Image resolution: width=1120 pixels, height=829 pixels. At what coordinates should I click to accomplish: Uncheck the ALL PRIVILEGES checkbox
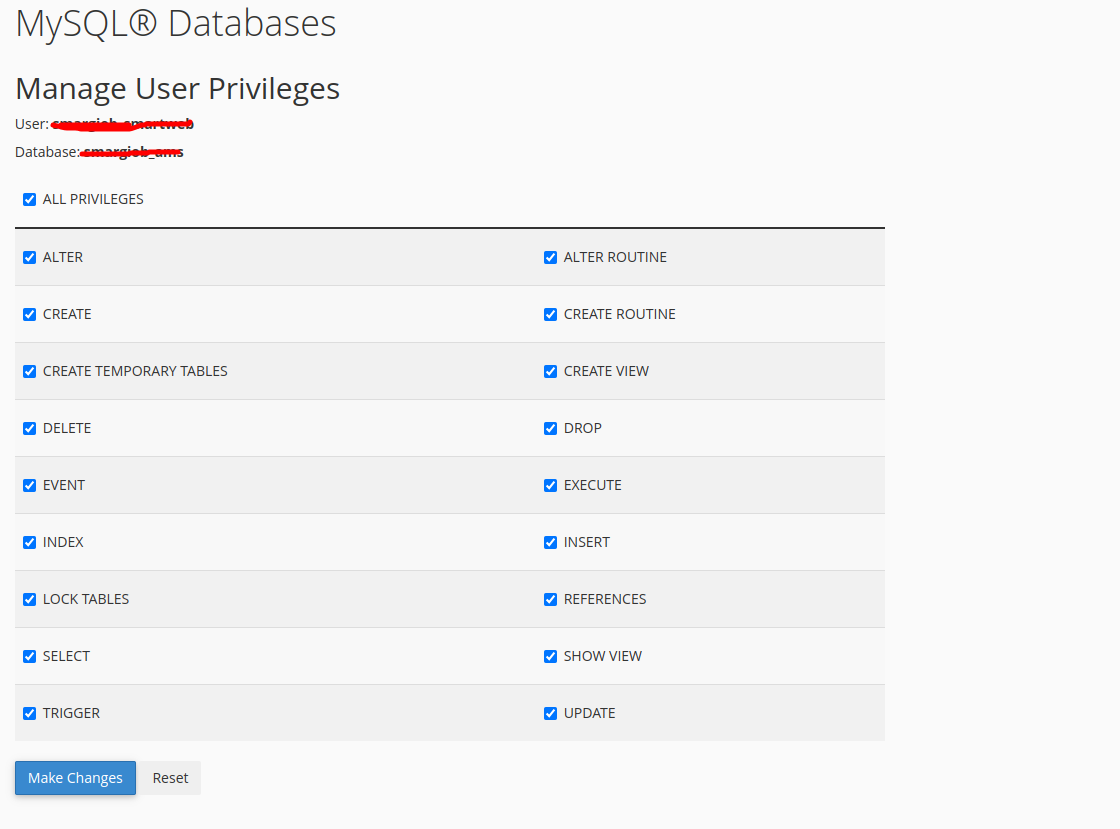coord(30,199)
